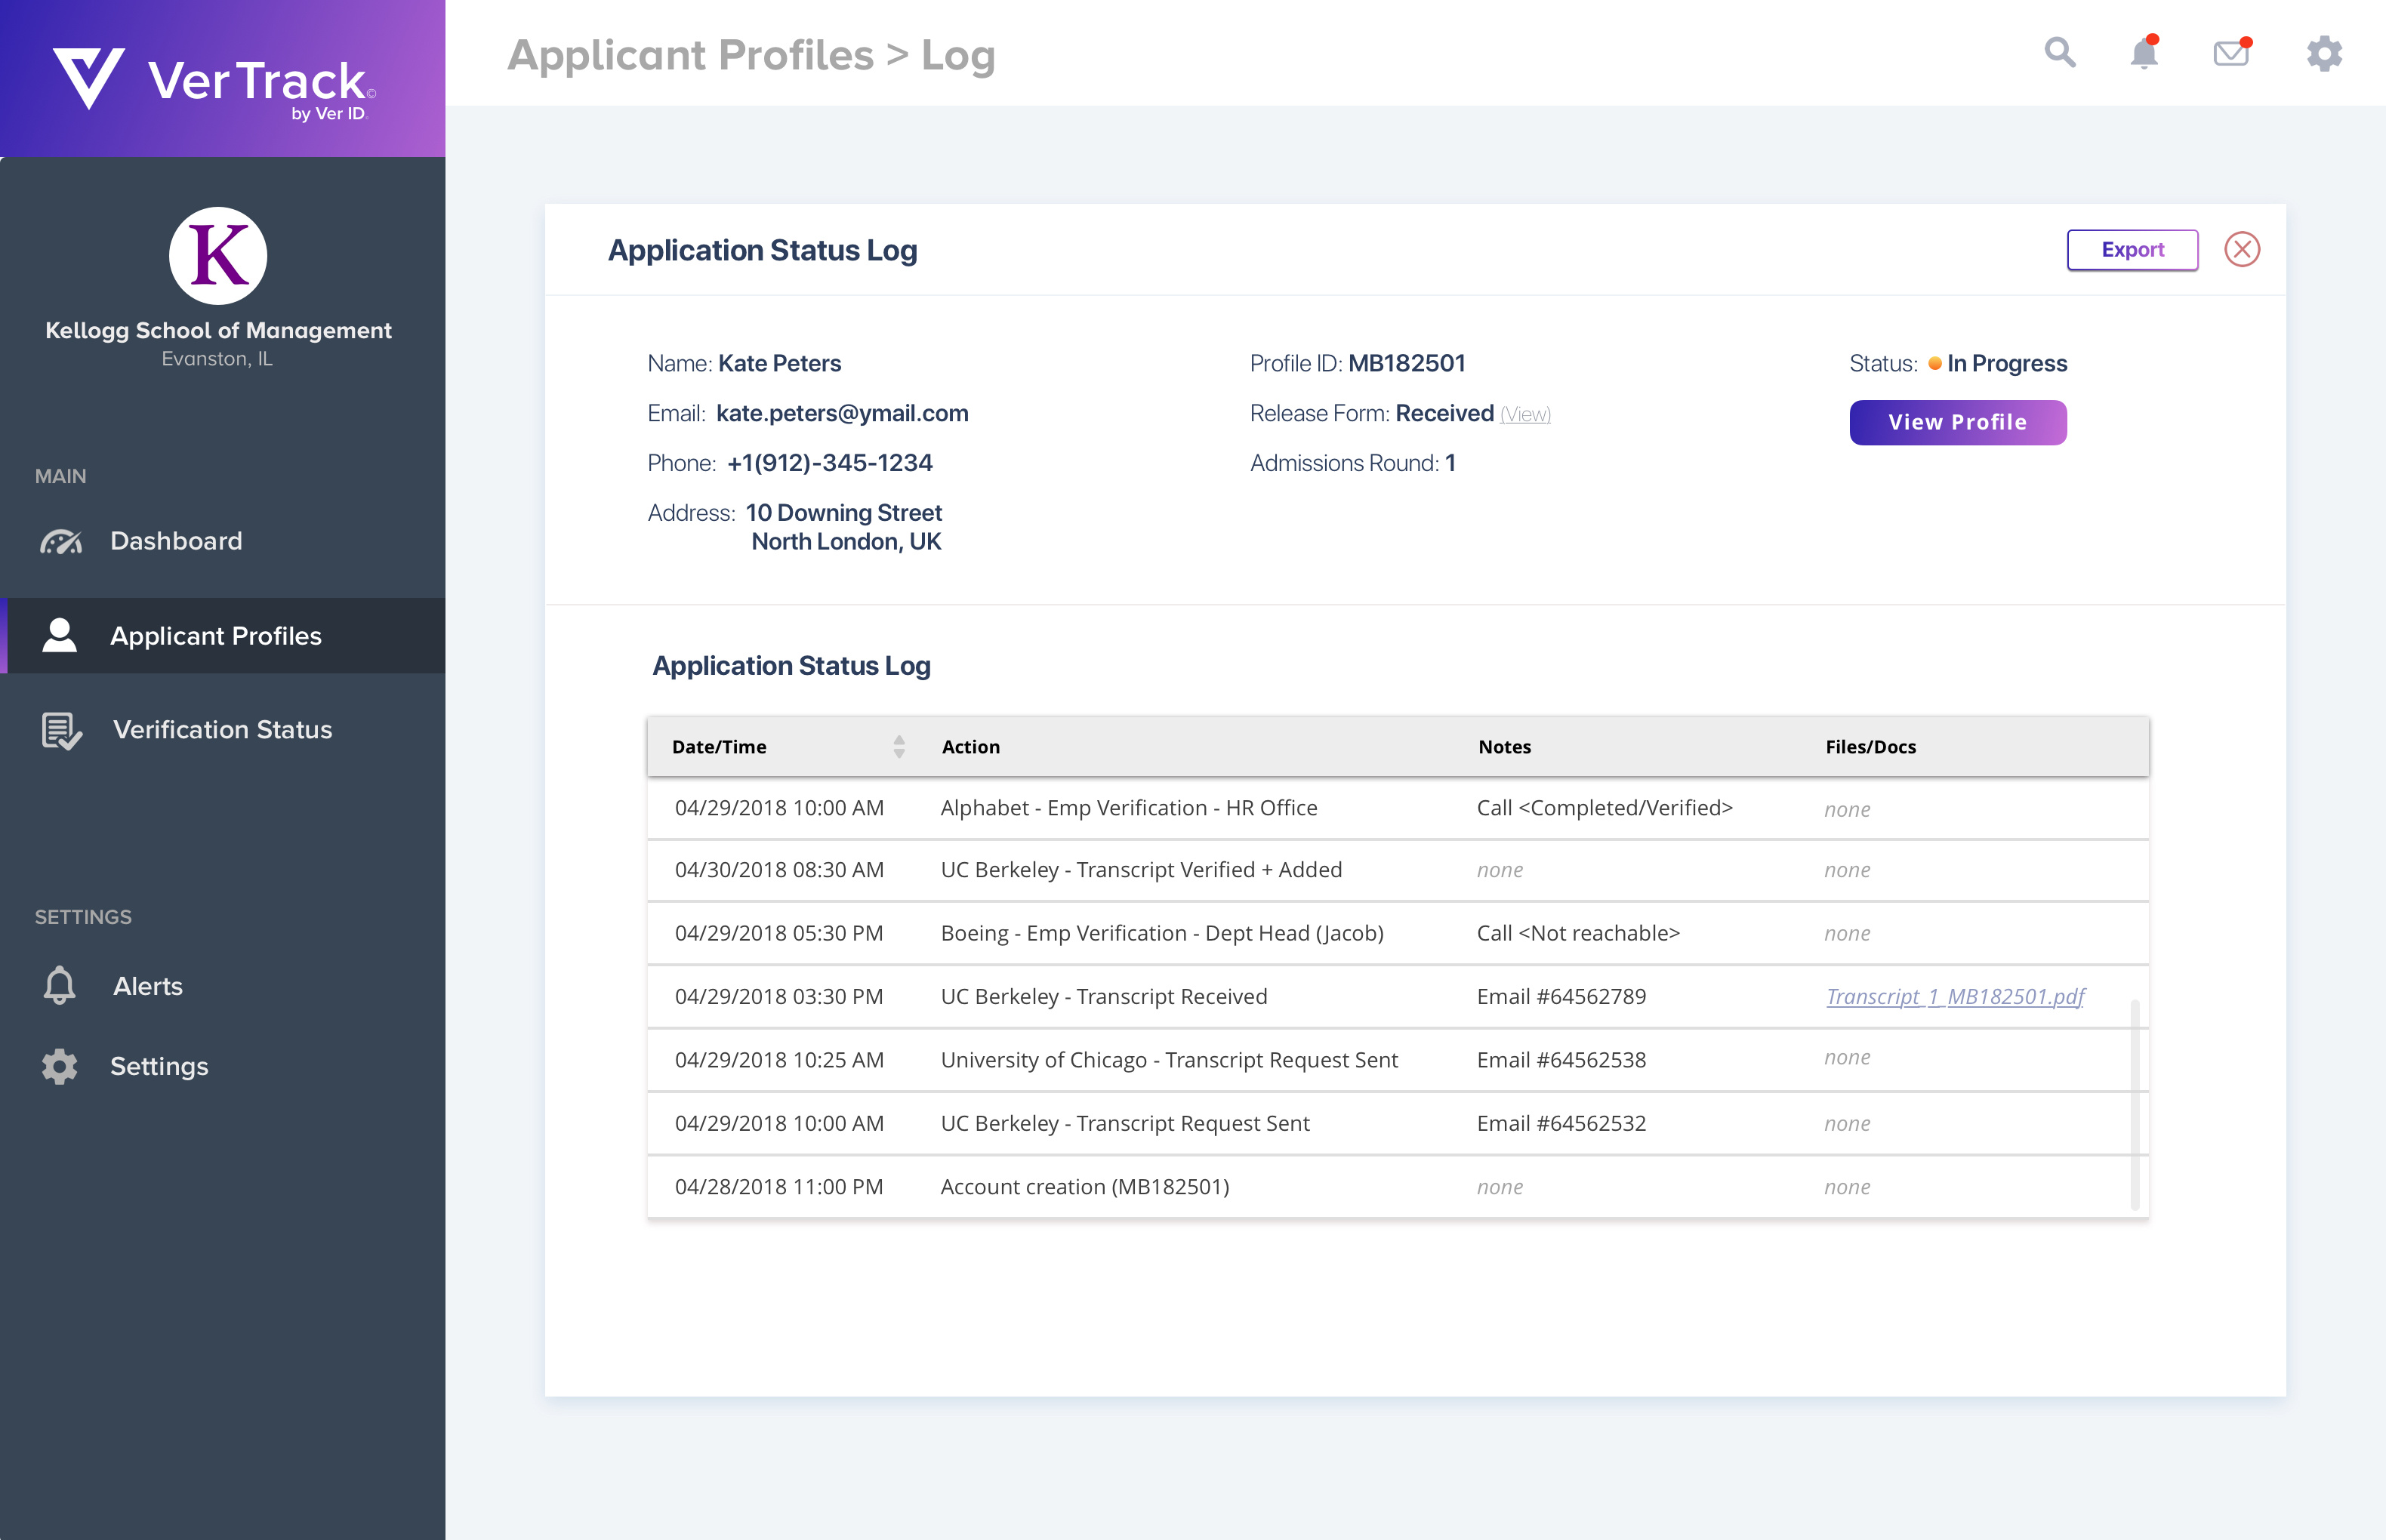Open the Transcript_1_MB182501.pdf link

1955,996
